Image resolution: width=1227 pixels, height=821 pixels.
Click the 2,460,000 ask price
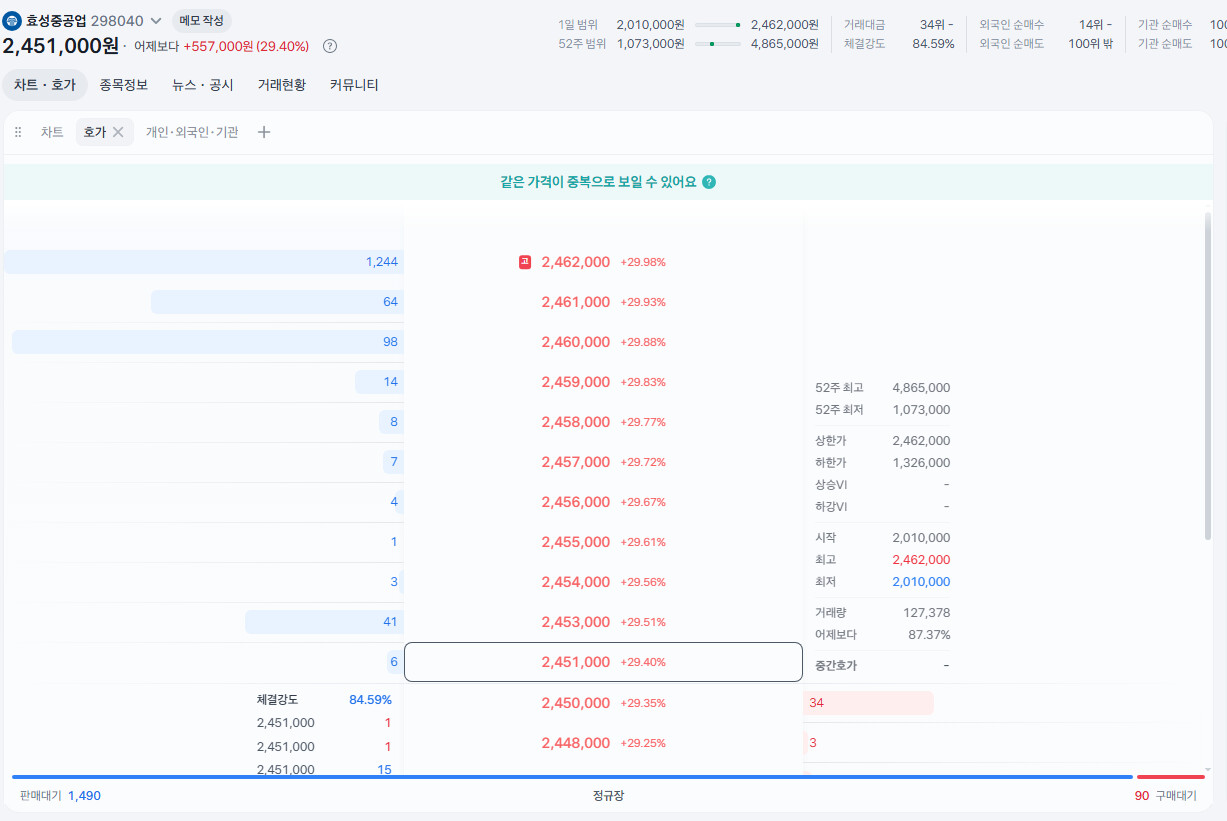click(576, 342)
